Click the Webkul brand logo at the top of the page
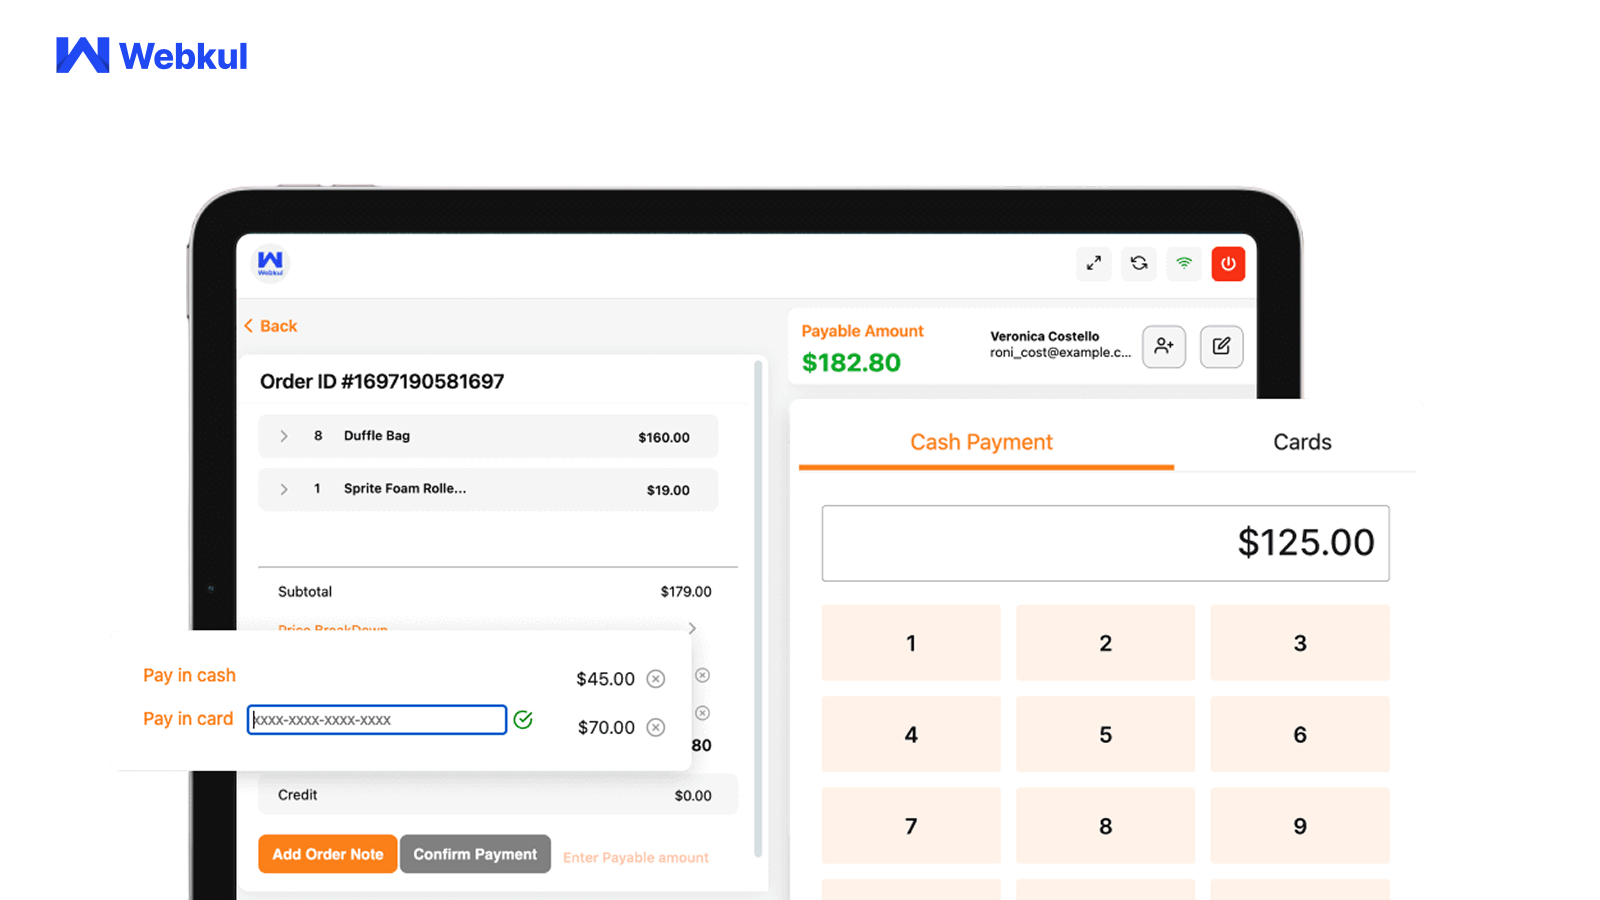The height and width of the screenshot is (900, 1600). point(152,56)
